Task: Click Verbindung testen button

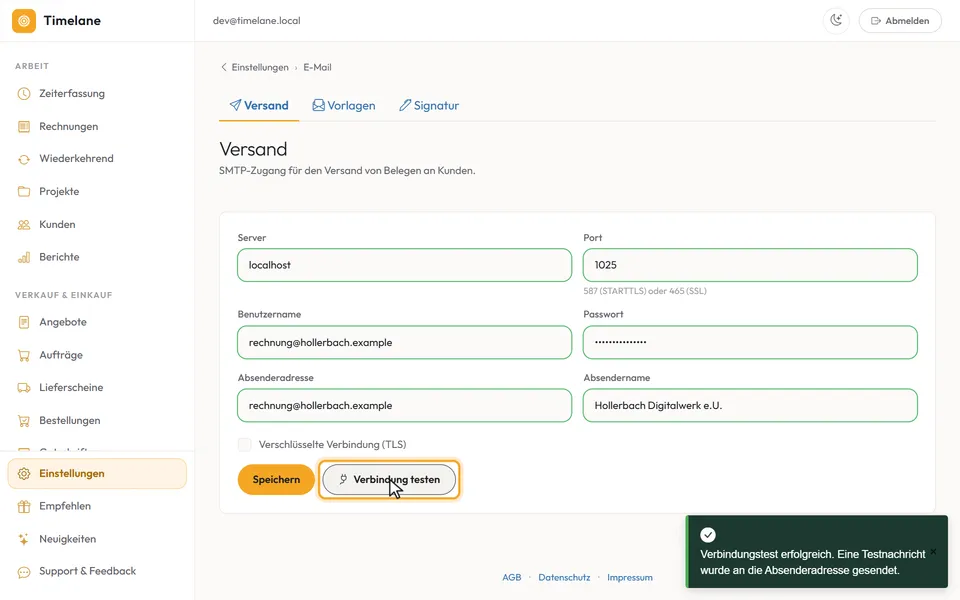Action: pyautogui.click(x=389, y=479)
